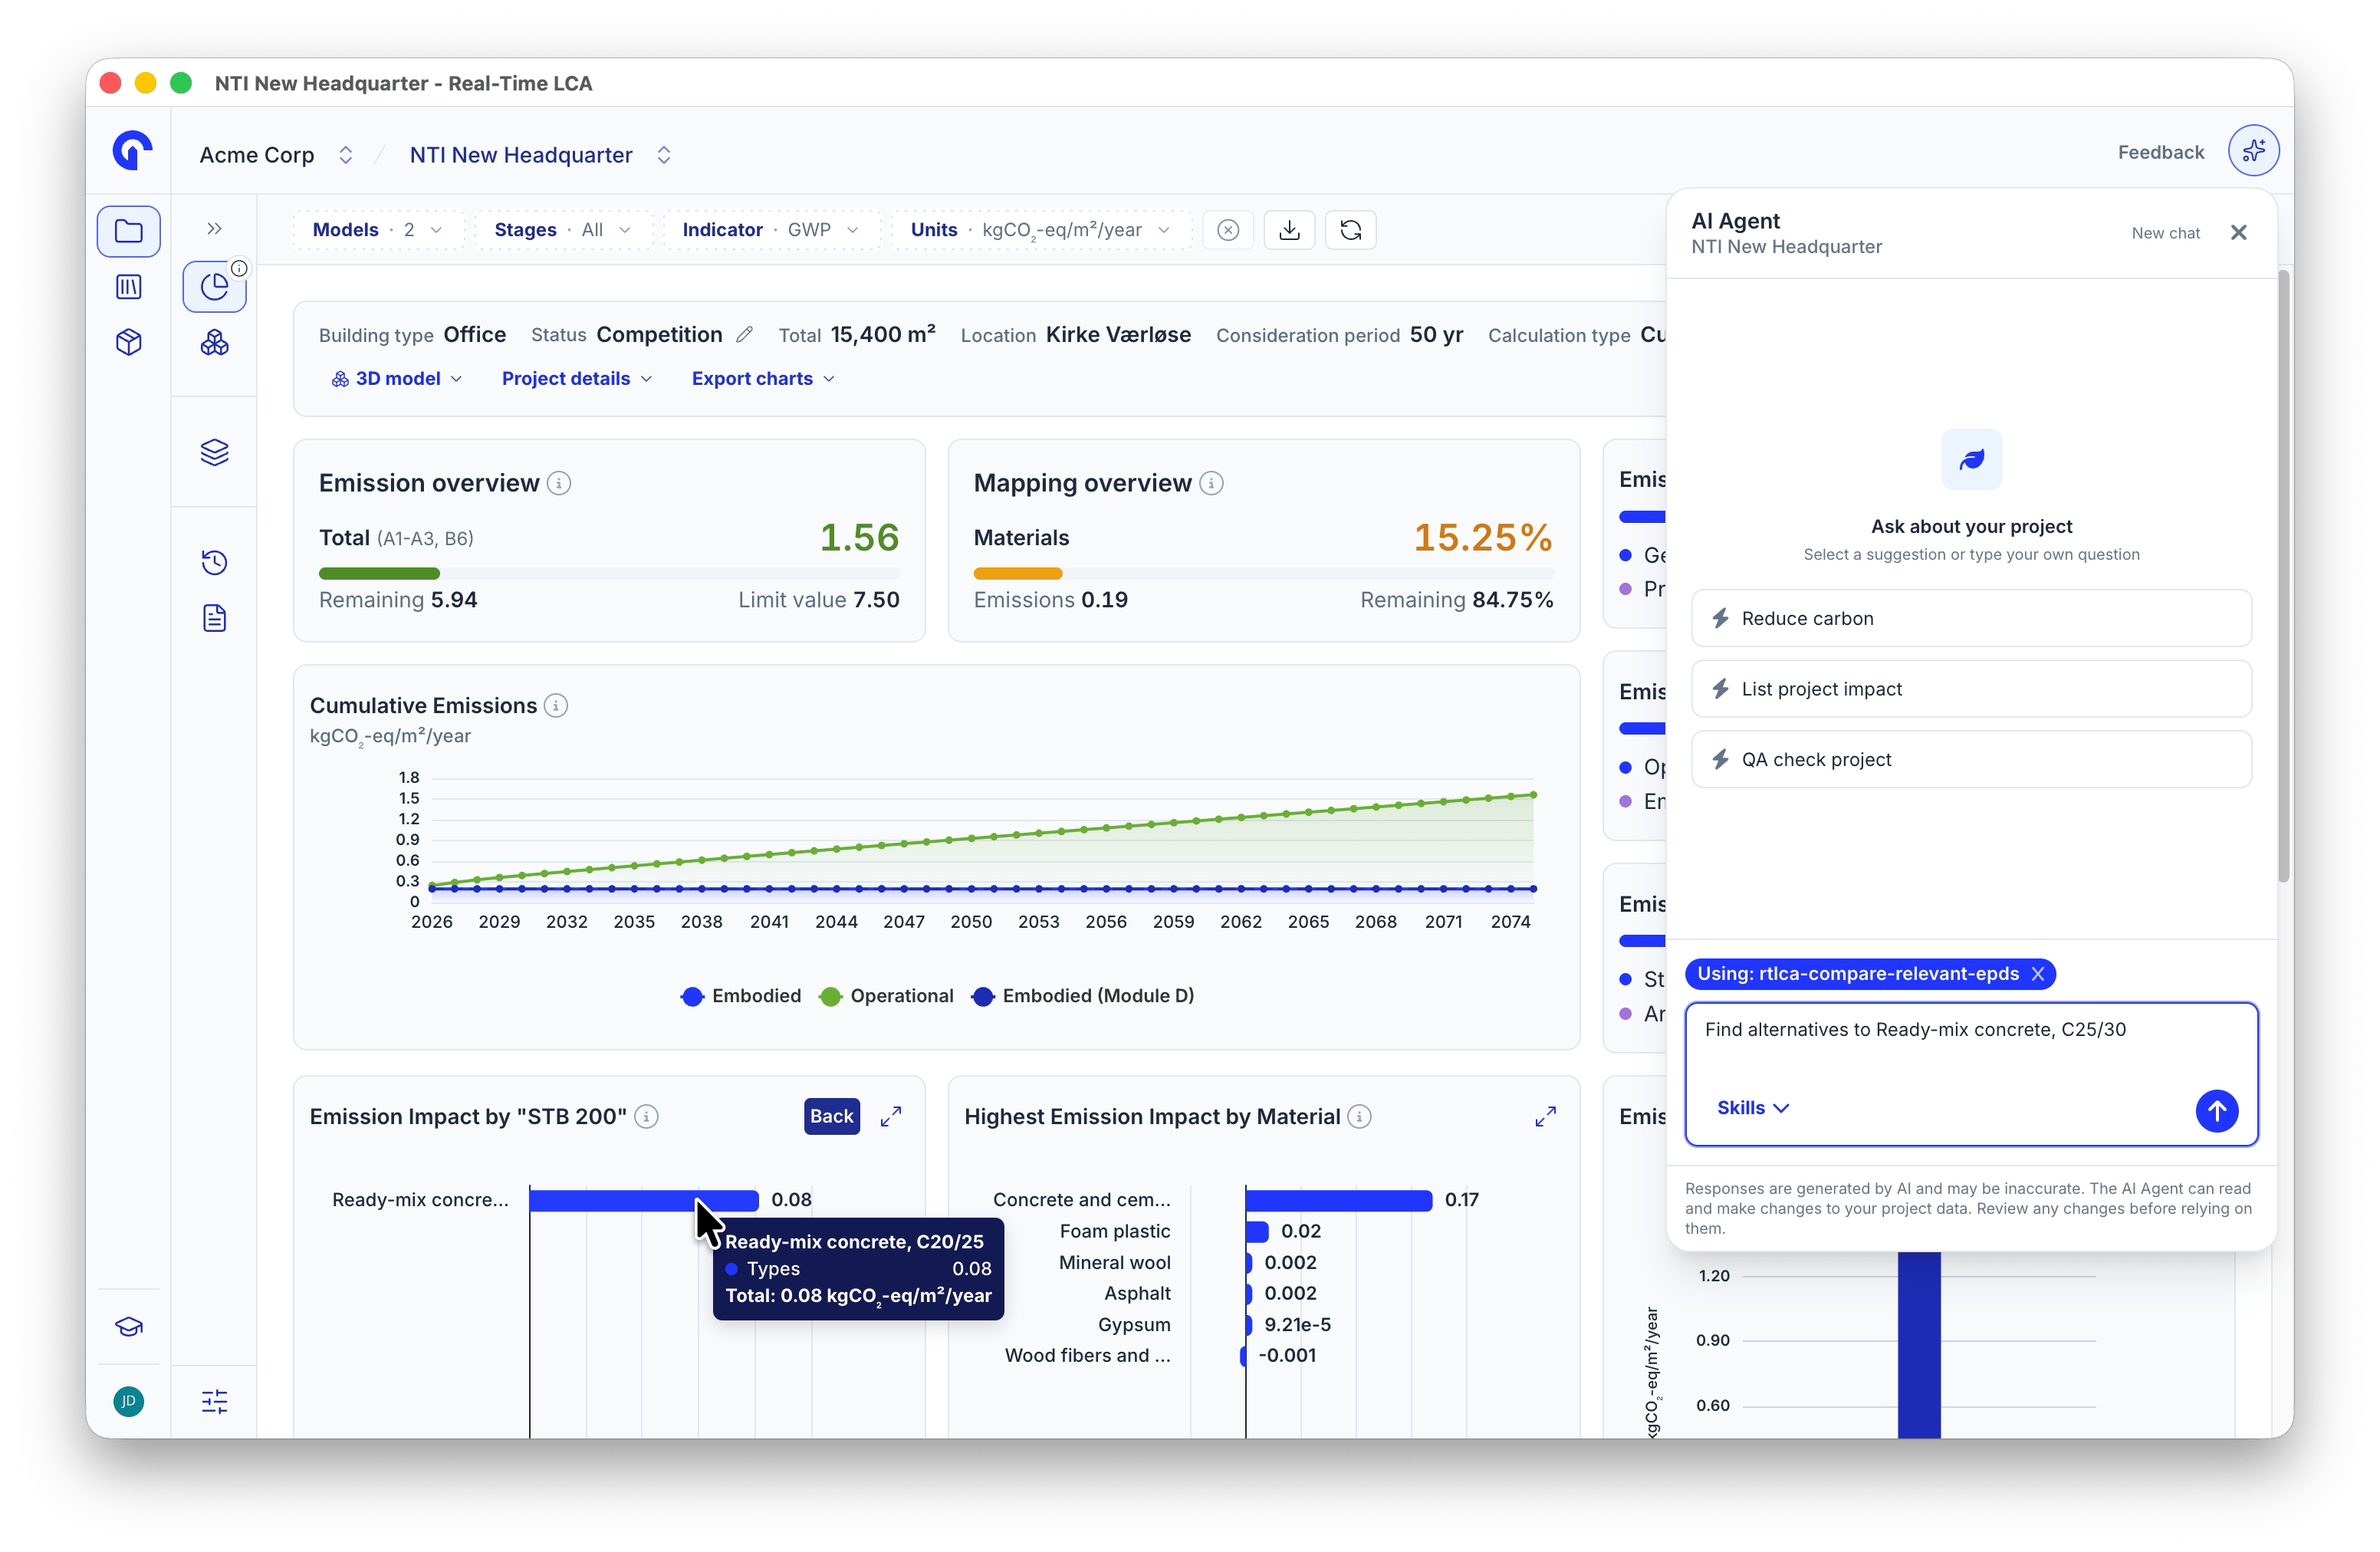The height and width of the screenshot is (1552, 2380).
Task: Remove the rtlca-compare-relevant-epds skill tag
Action: tap(2037, 974)
